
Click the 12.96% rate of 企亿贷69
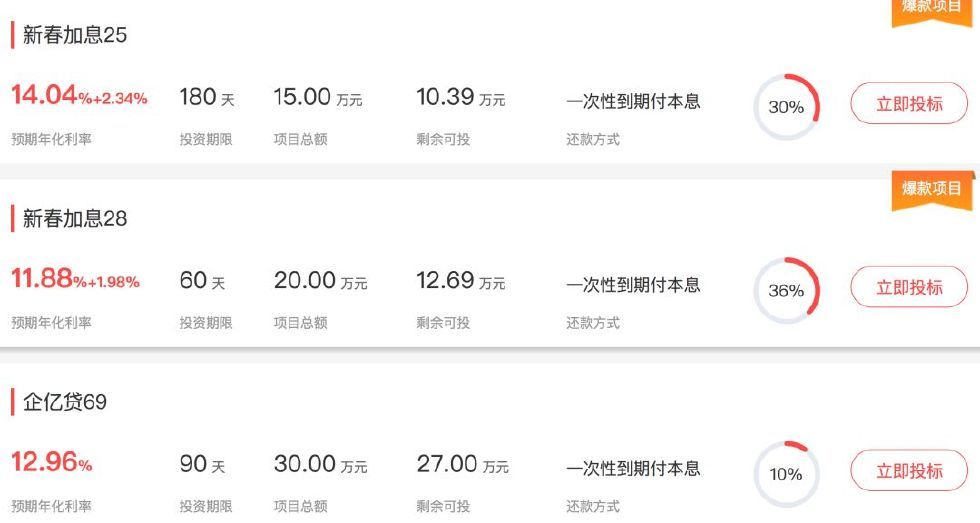tap(51, 463)
